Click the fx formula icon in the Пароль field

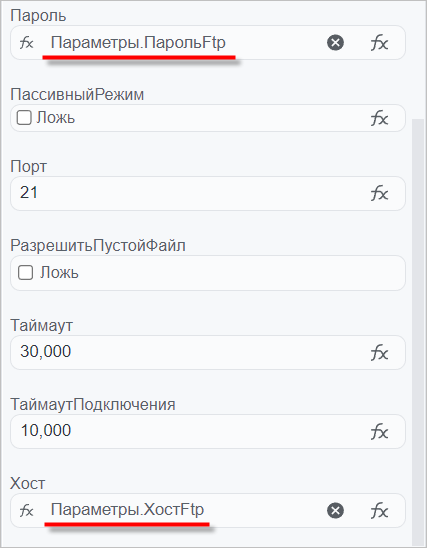click(x=379, y=43)
